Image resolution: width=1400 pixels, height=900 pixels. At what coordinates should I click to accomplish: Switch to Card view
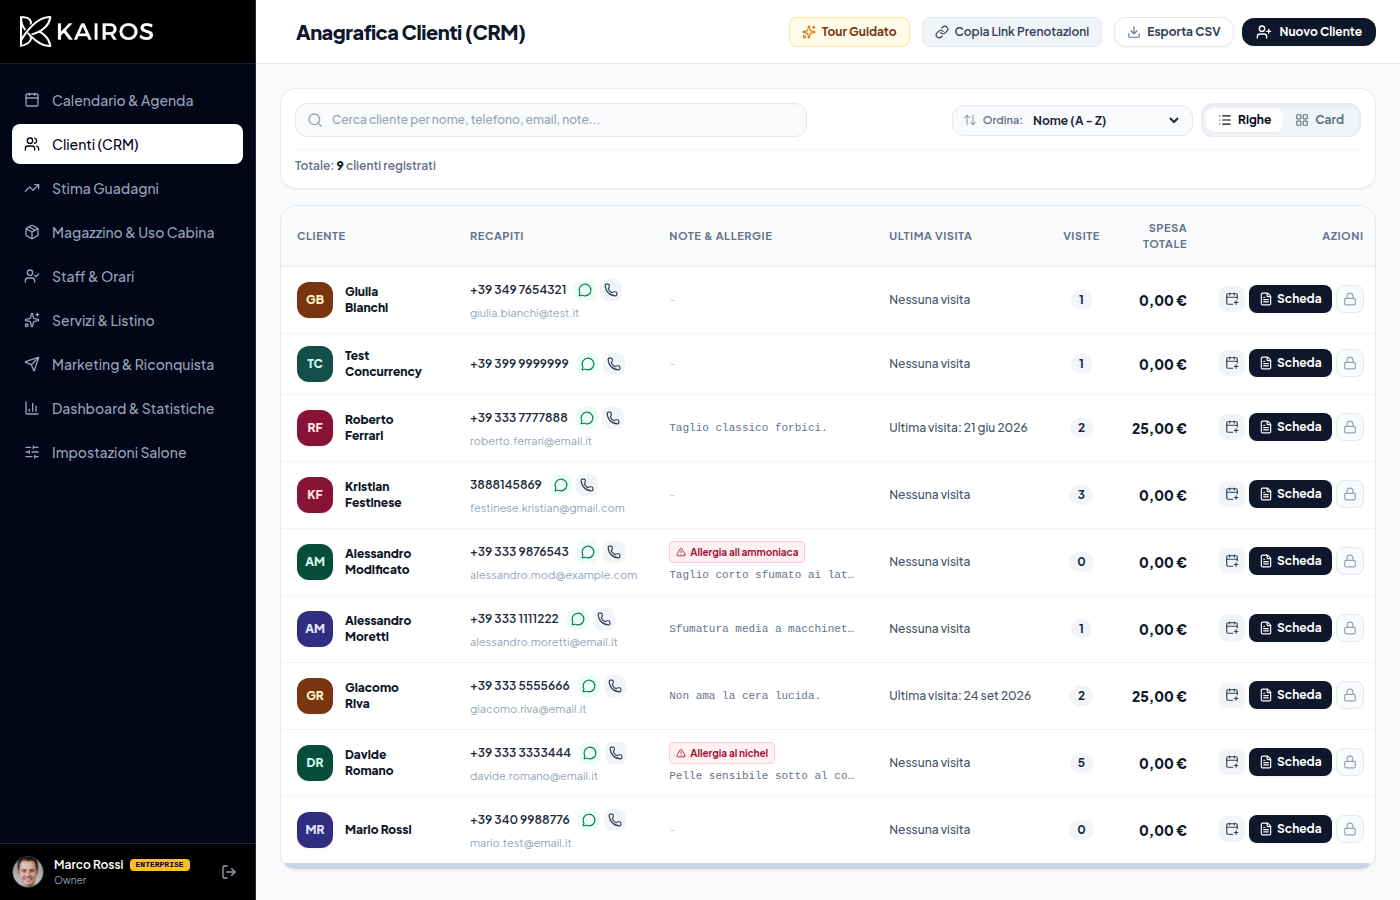coord(1319,120)
